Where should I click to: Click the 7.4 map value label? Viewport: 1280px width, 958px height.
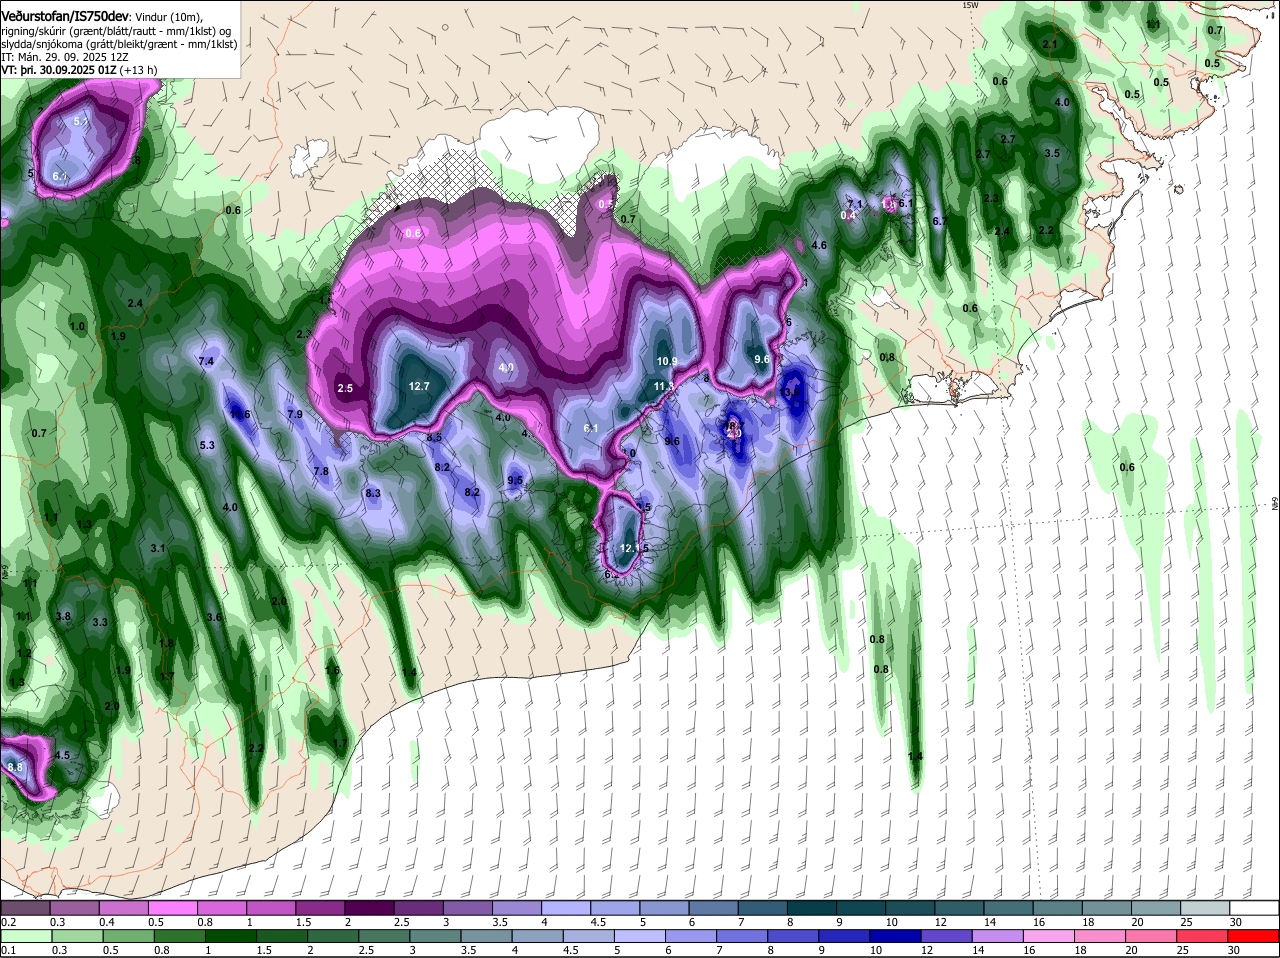tap(207, 361)
